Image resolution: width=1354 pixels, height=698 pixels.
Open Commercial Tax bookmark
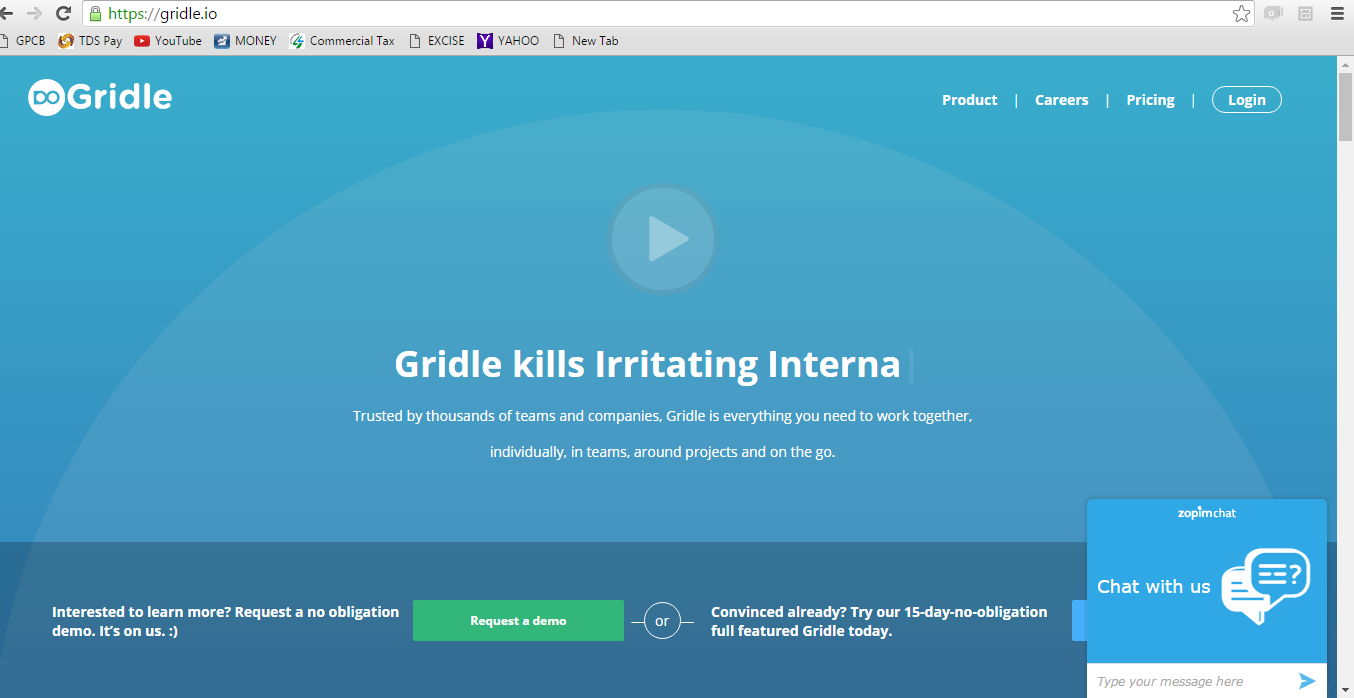pyautogui.click(x=342, y=41)
